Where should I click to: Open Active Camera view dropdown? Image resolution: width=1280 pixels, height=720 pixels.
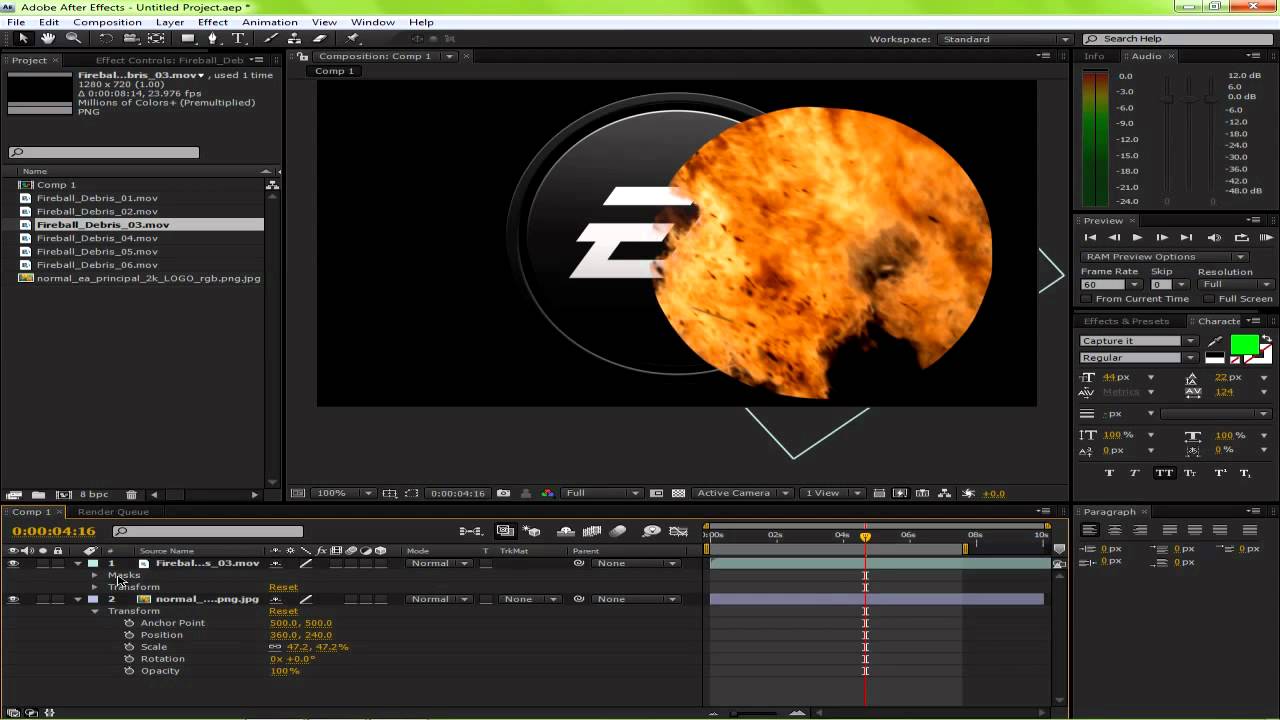coord(743,493)
